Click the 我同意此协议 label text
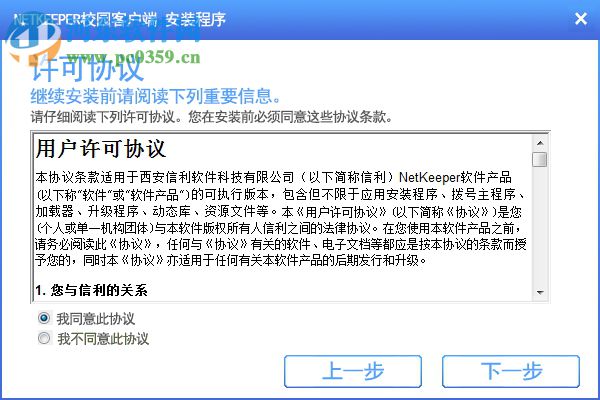 96,318
